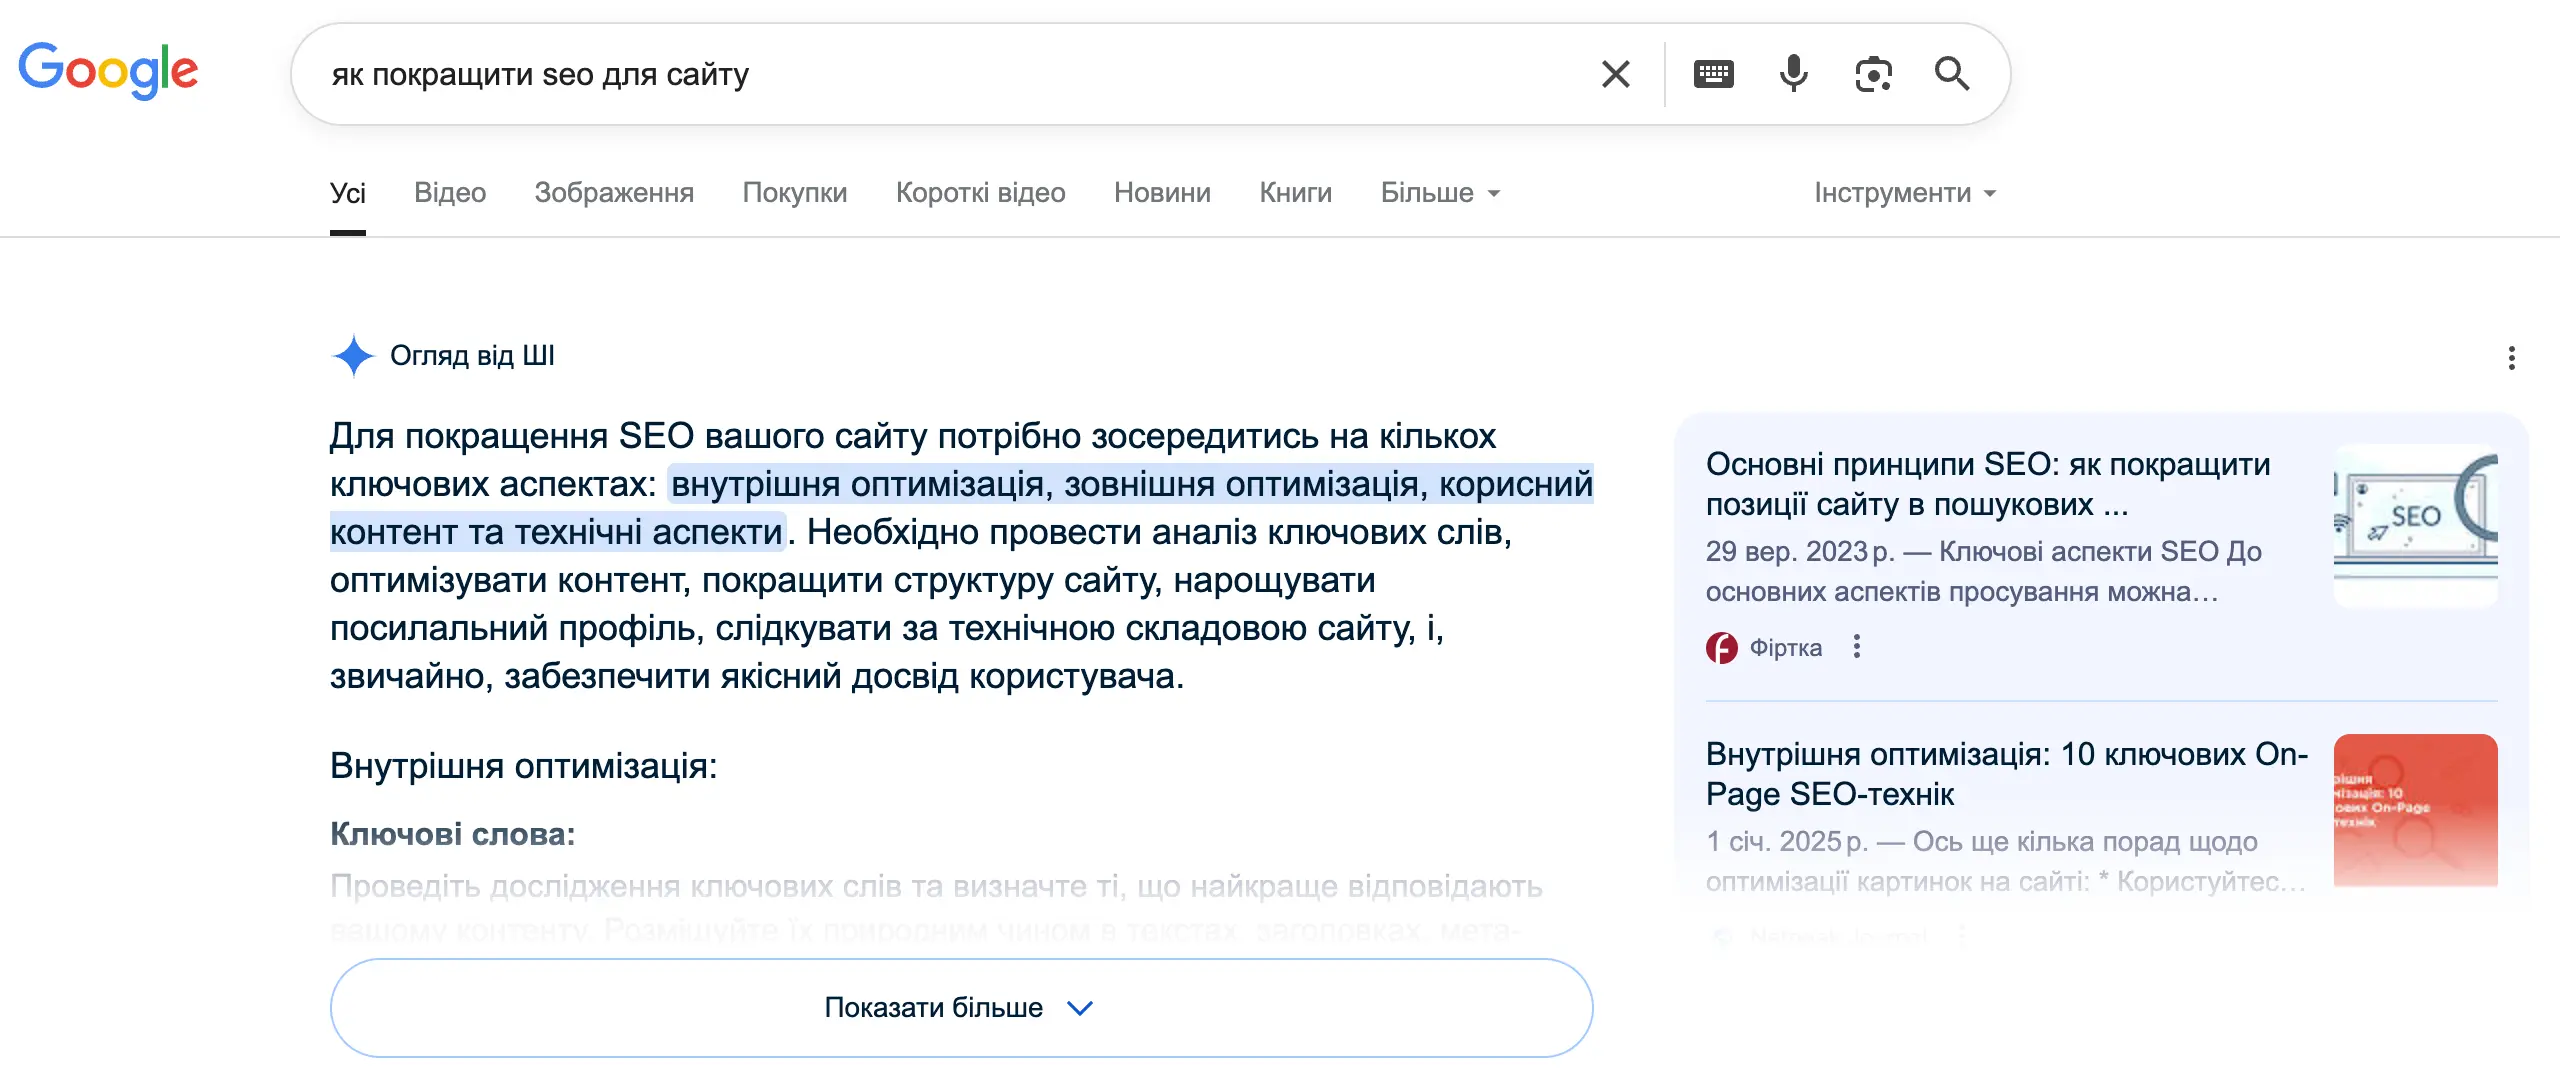Open 'Внутрішня оптимізація: 10 ключових On-Page SEO-технік' link
The height and width of the screenshot is (1088, 2560).
point(2006,774)
